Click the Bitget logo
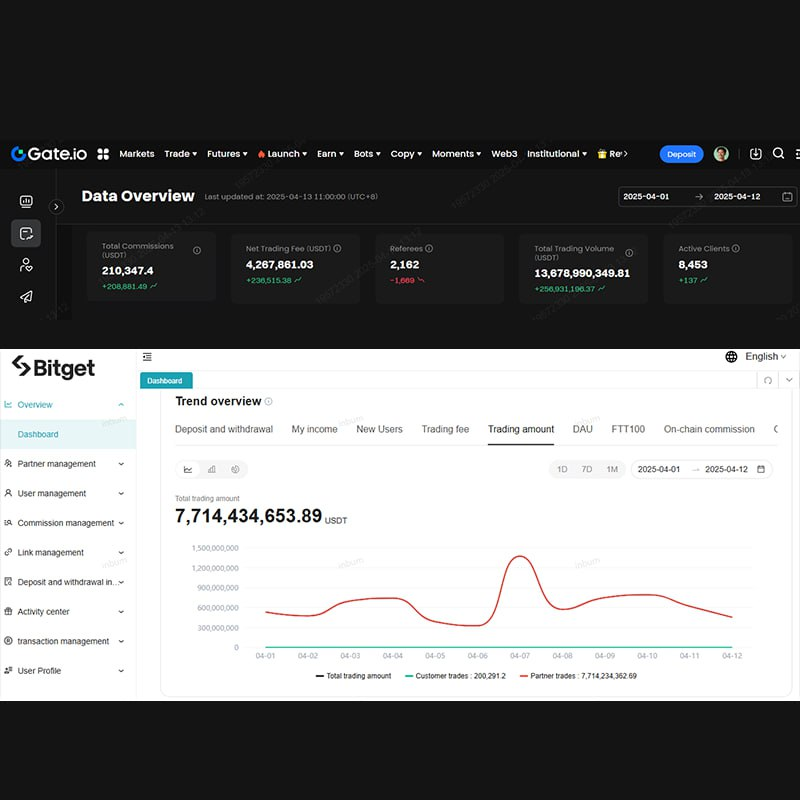Image resolution: width=800 pixels, height=800 pixels. pos(53,367)
